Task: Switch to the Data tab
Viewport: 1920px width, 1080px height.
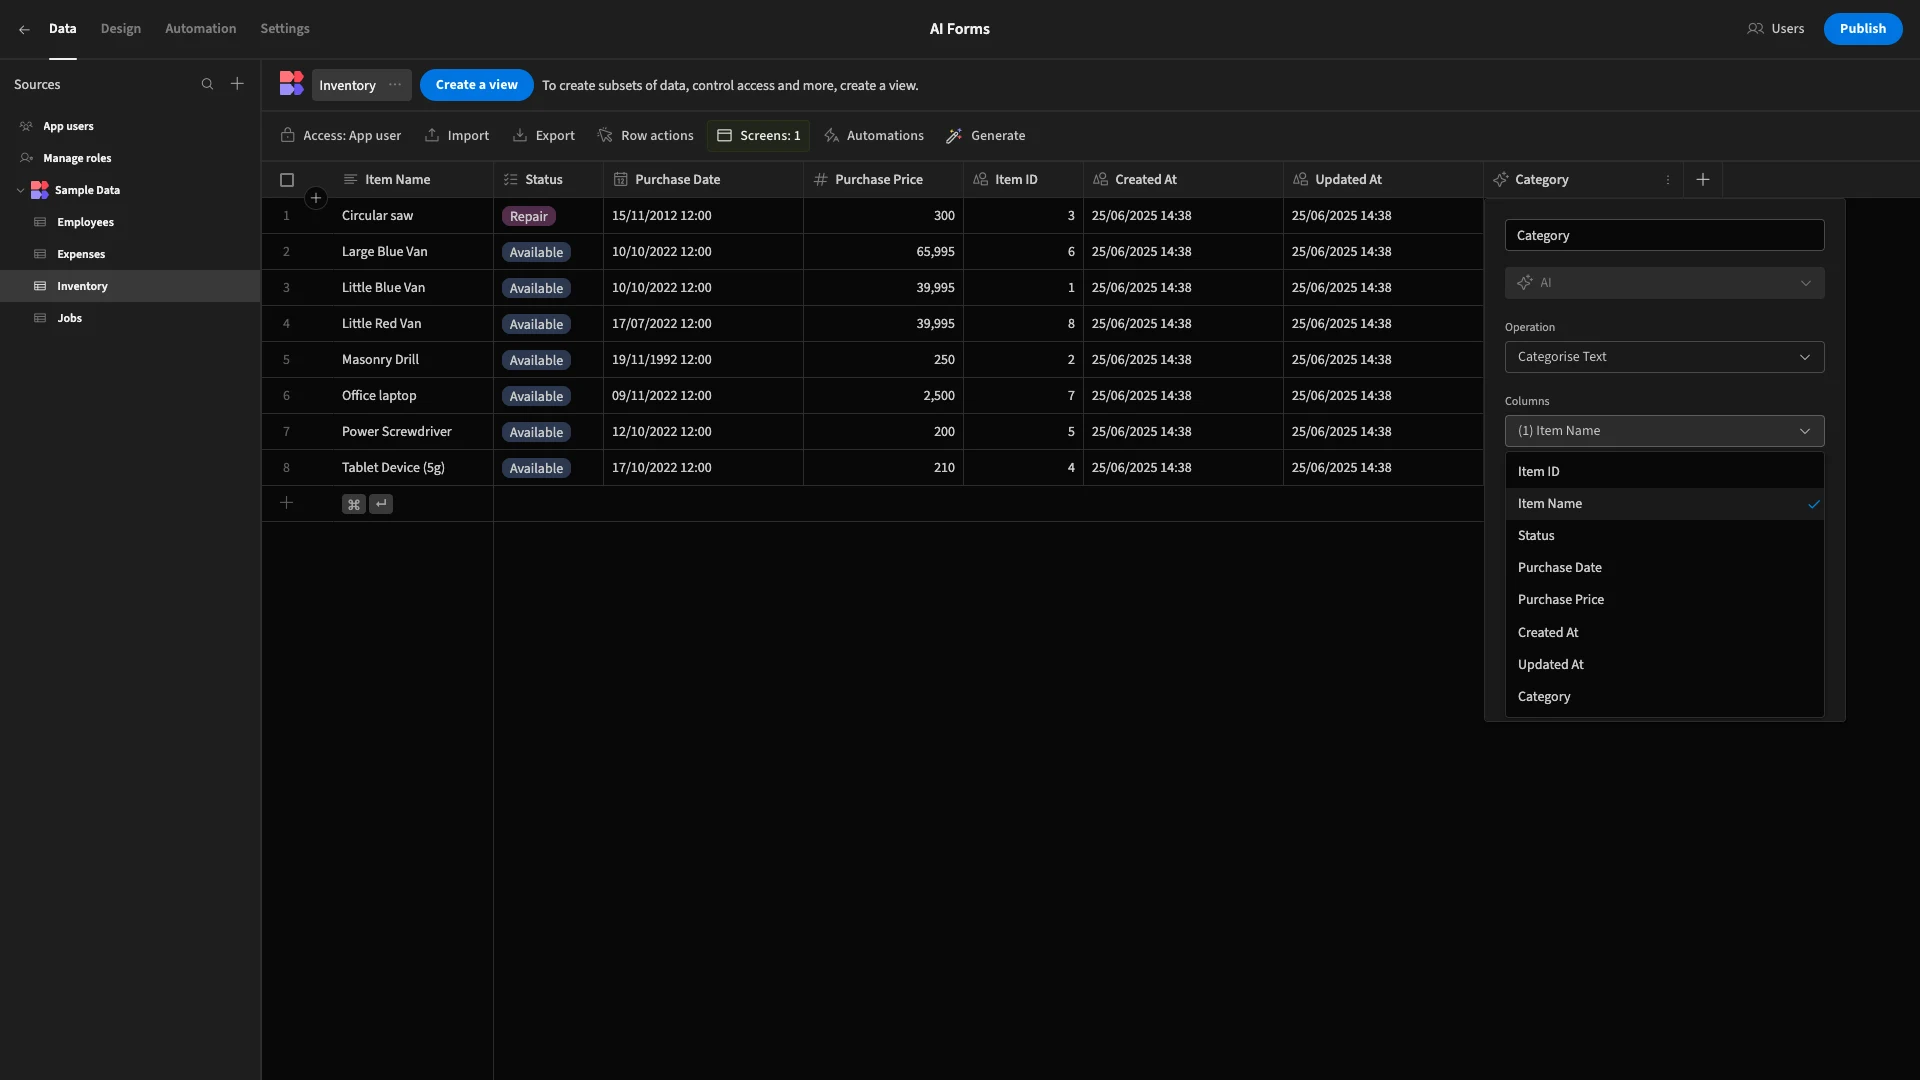Action: point(62,29)
